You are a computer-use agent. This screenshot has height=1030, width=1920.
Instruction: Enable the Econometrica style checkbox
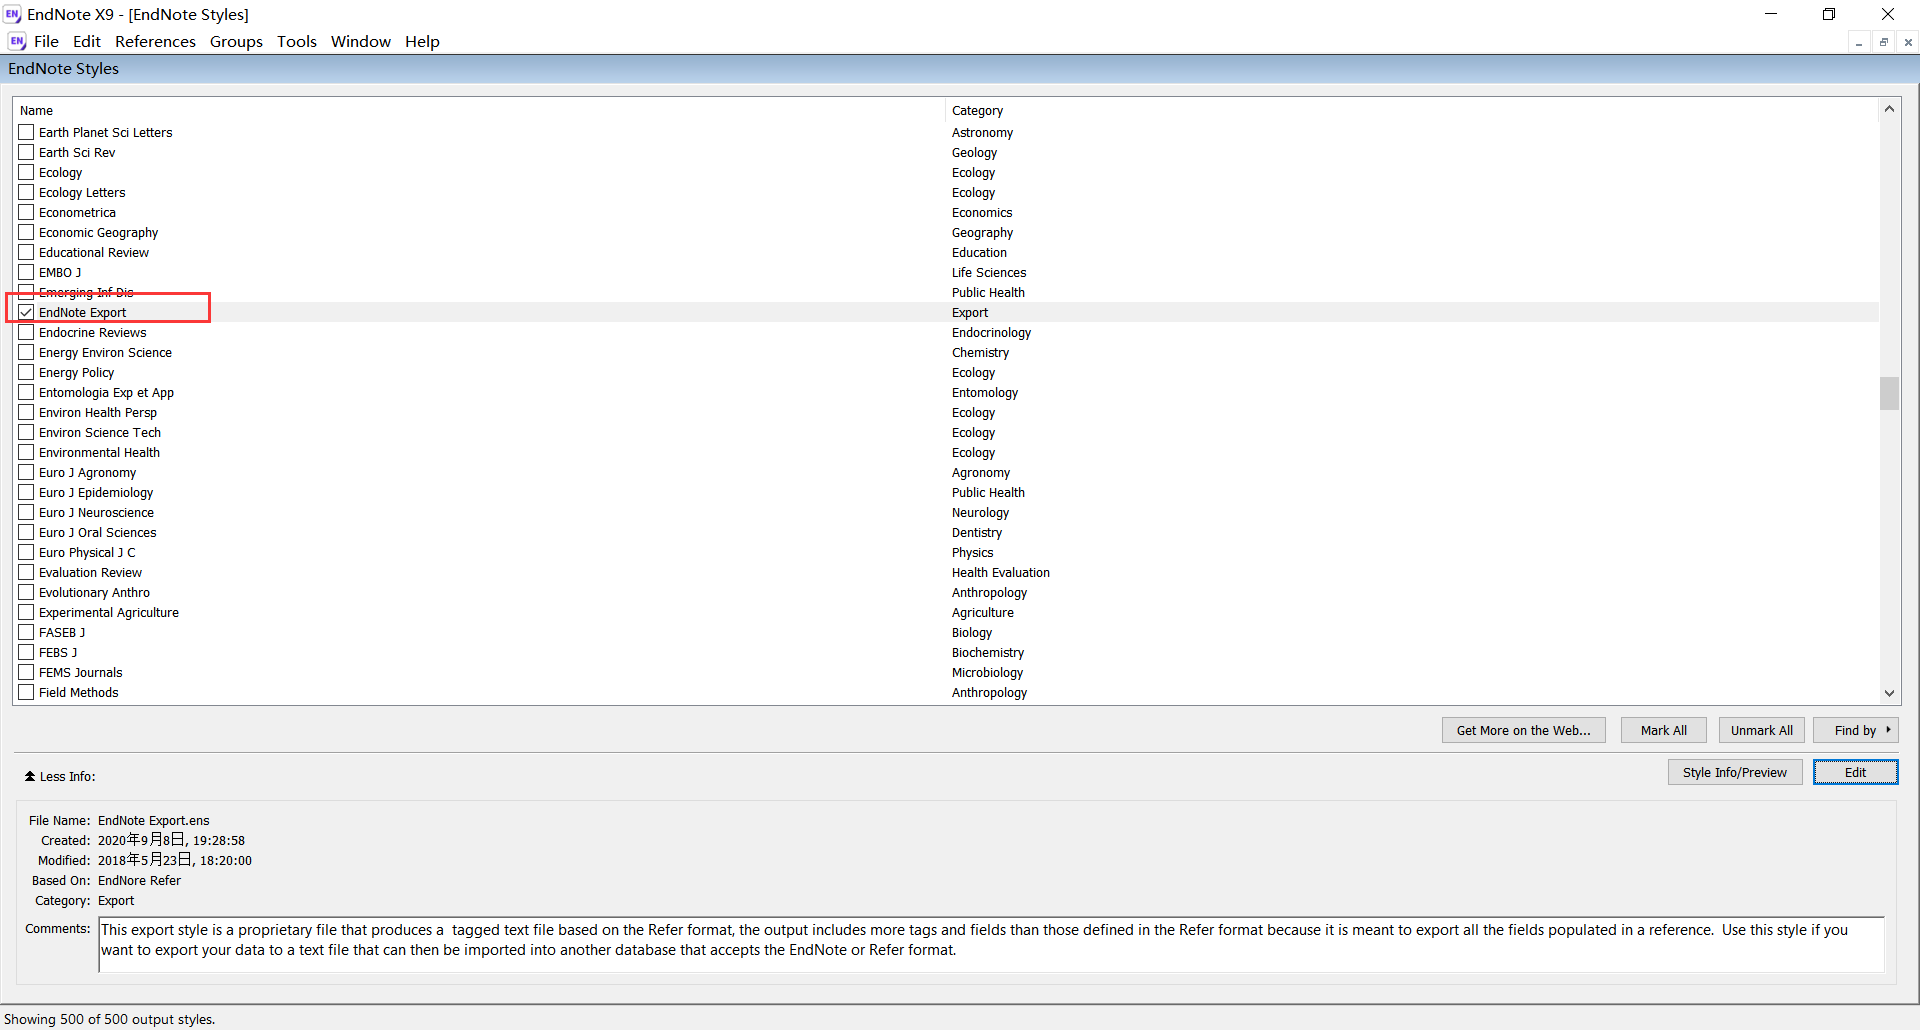[x=26, y=212]
